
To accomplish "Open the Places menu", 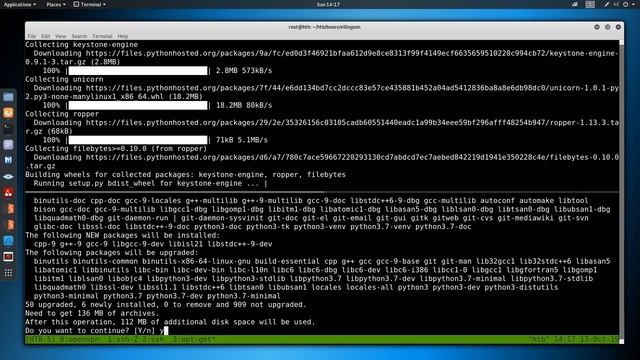I will tap(56, 4).
